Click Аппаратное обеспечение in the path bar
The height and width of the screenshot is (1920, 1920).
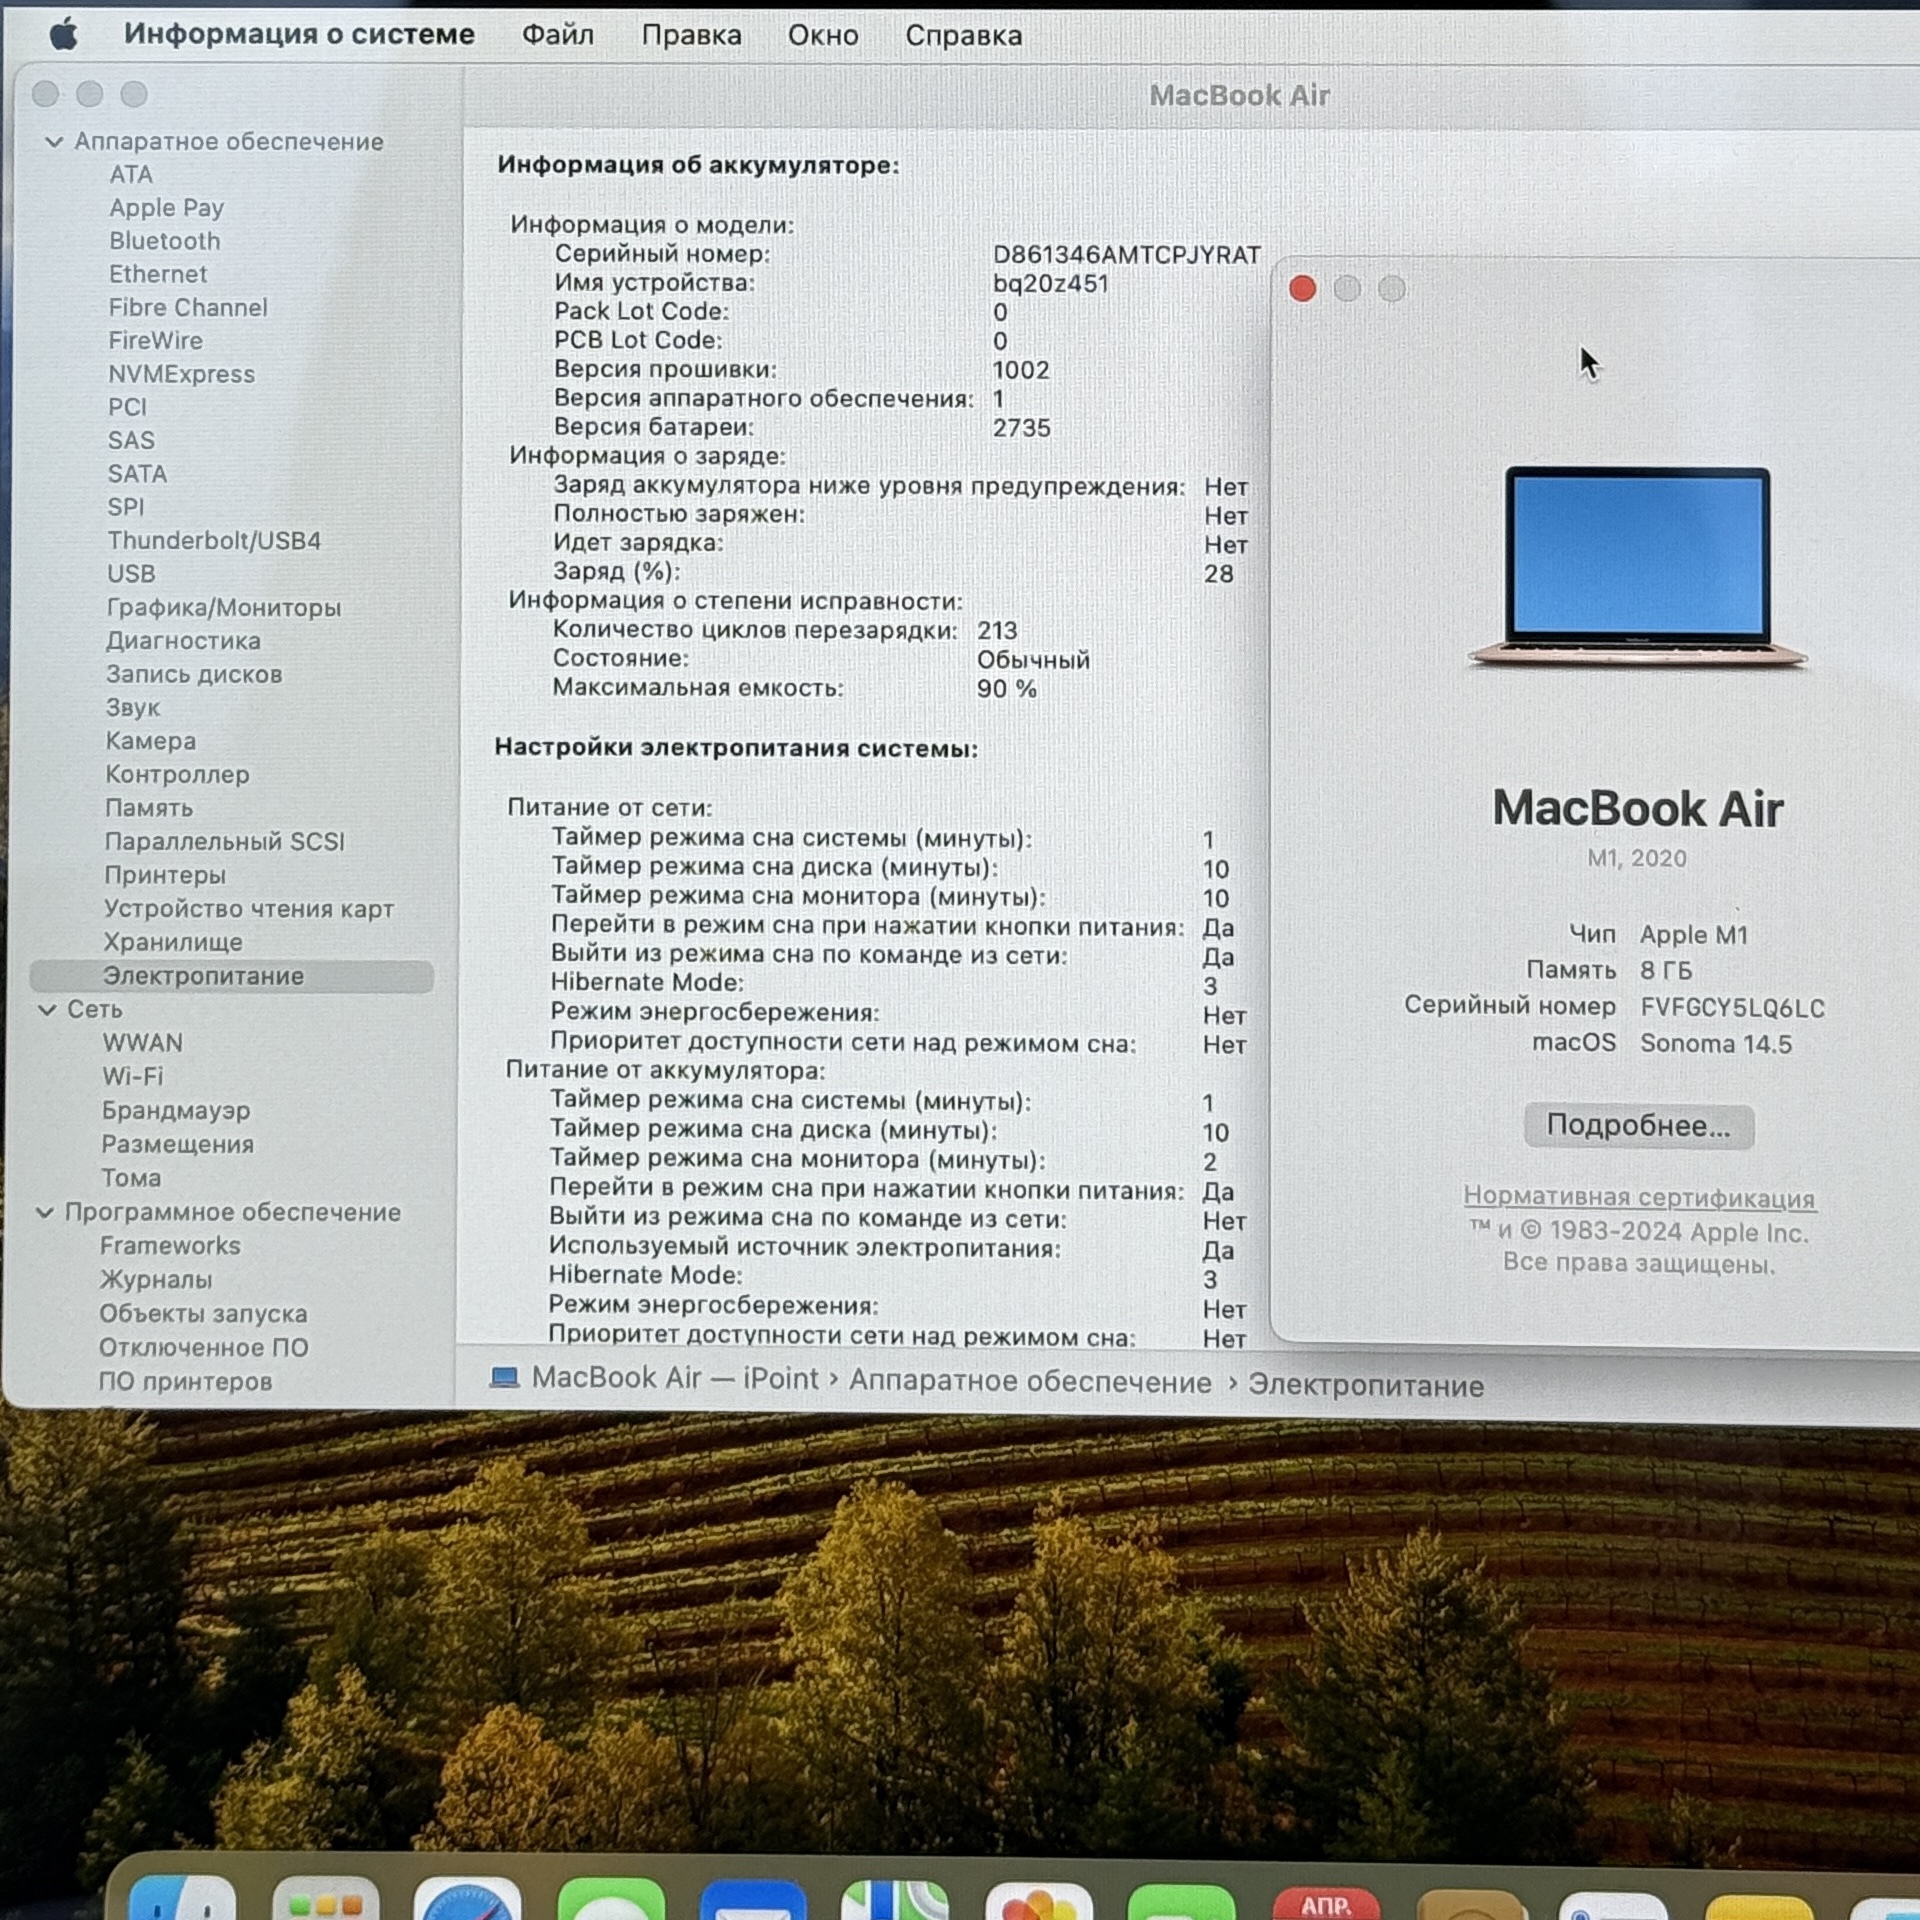(x=1030, y=1382)
